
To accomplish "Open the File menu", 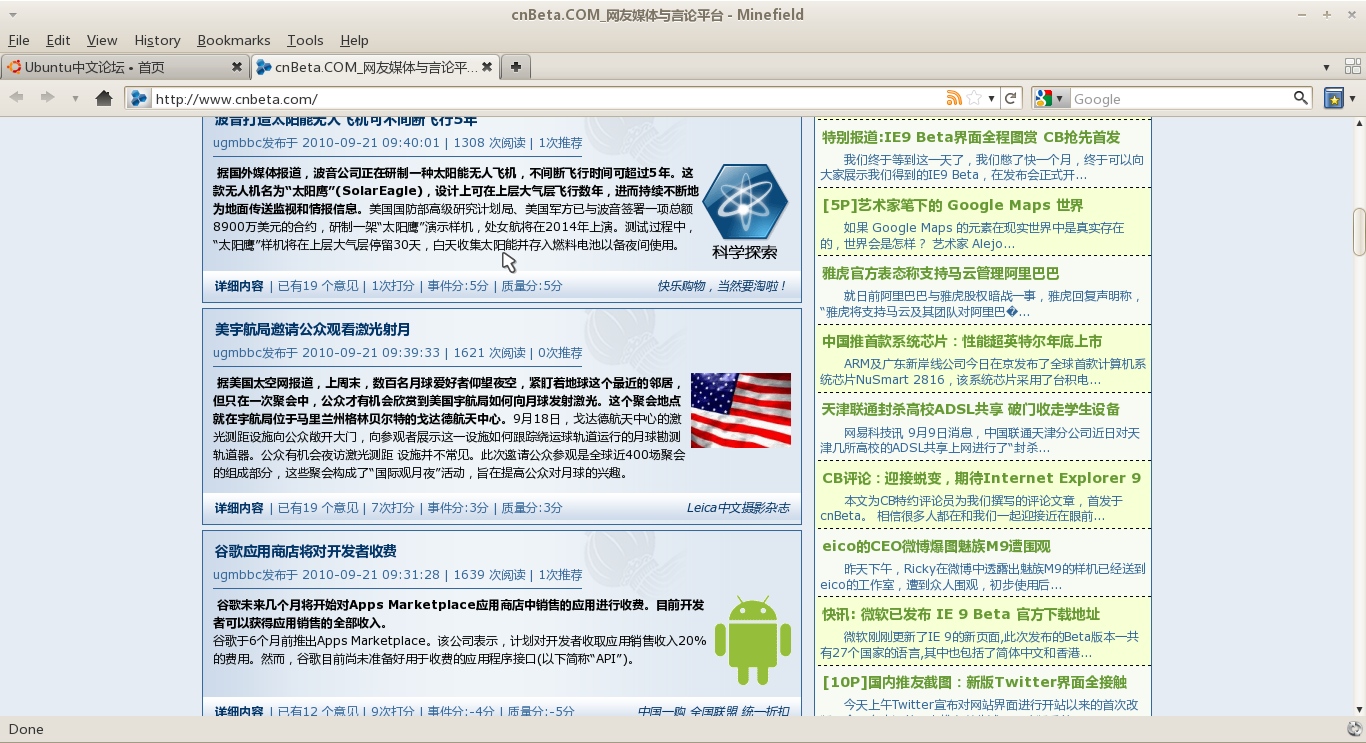I will pyautogui.click(x=19, y=40).
